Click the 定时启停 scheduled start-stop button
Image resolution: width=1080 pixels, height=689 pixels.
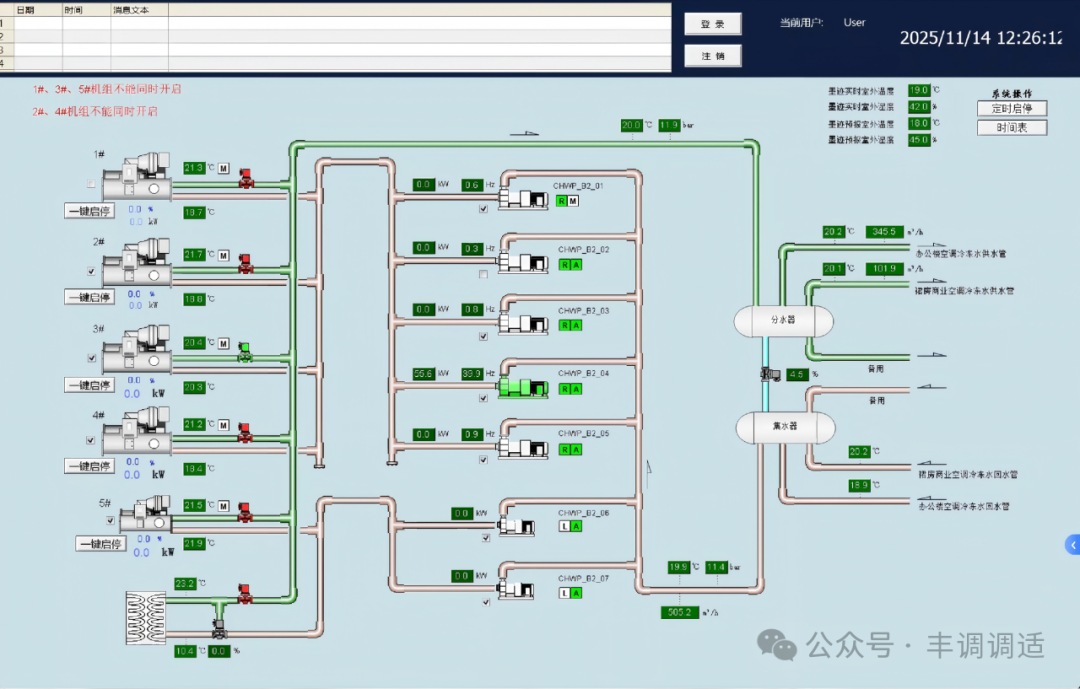tap(1012, 108)
